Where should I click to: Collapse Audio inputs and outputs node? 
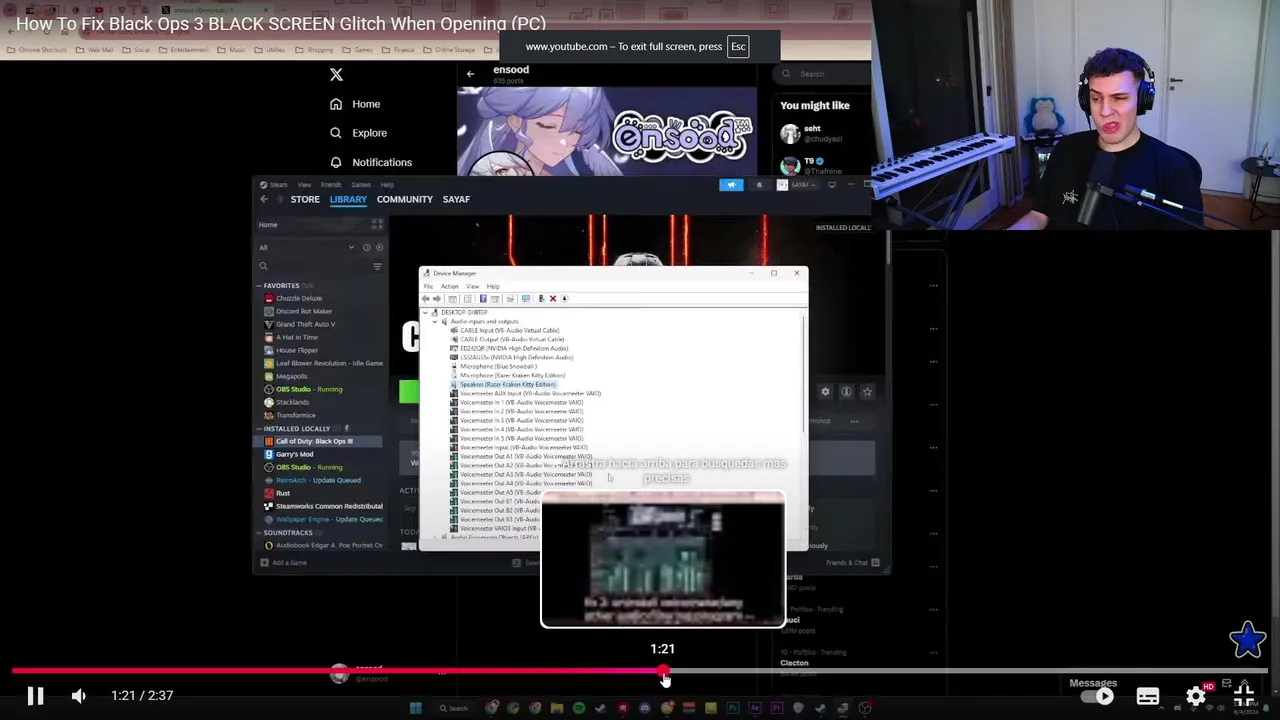[x=436, y=321]
